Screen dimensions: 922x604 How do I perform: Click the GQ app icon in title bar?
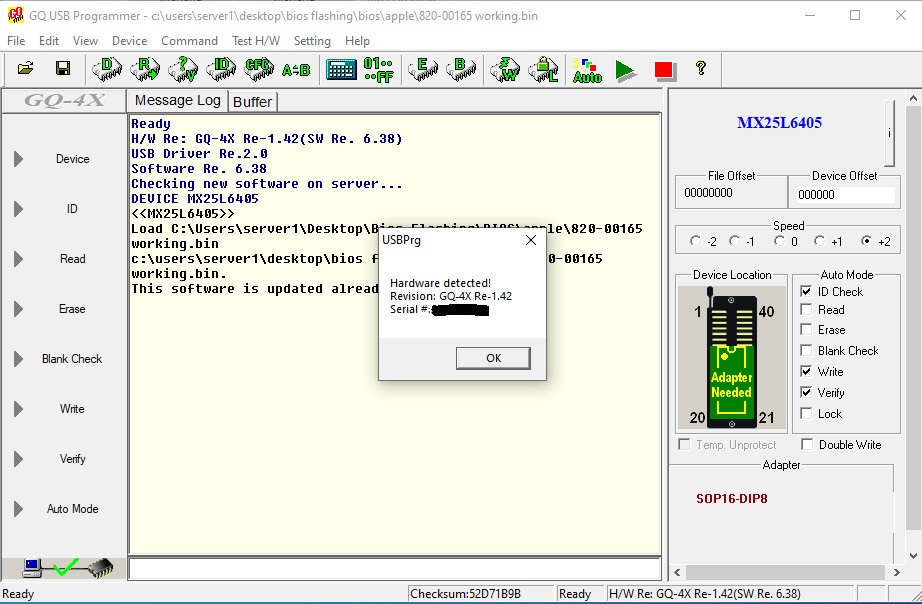coord(15,15)
